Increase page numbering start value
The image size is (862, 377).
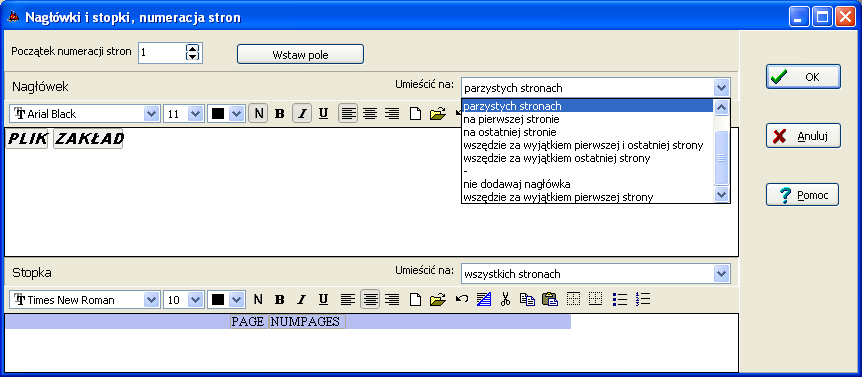[x=192, y=48]
